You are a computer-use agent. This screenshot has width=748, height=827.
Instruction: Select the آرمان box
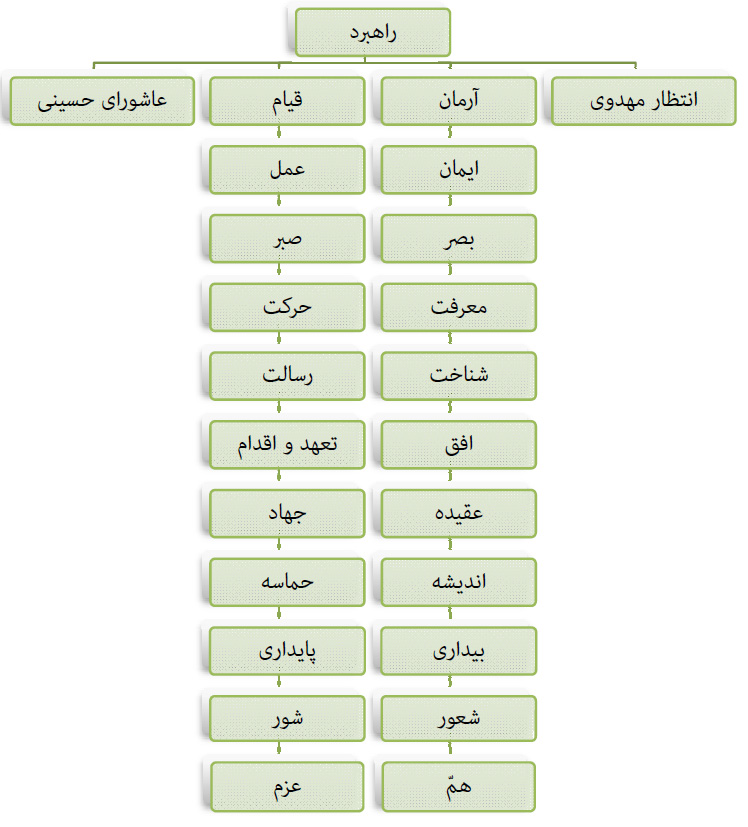tap(459, 101)
